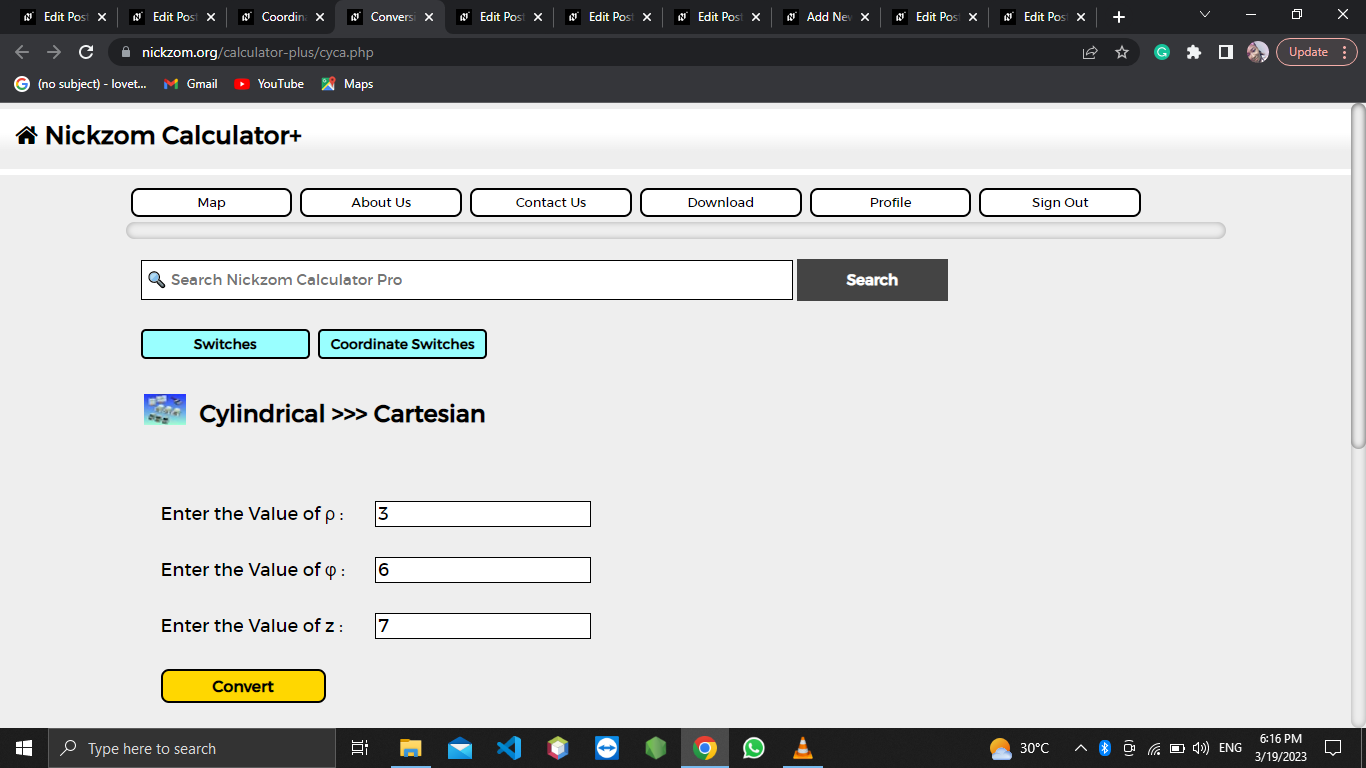This screenshot has width=1366, height=768.
Task: Open the multicolor cube app on taskbar
Action: point(558,748)
